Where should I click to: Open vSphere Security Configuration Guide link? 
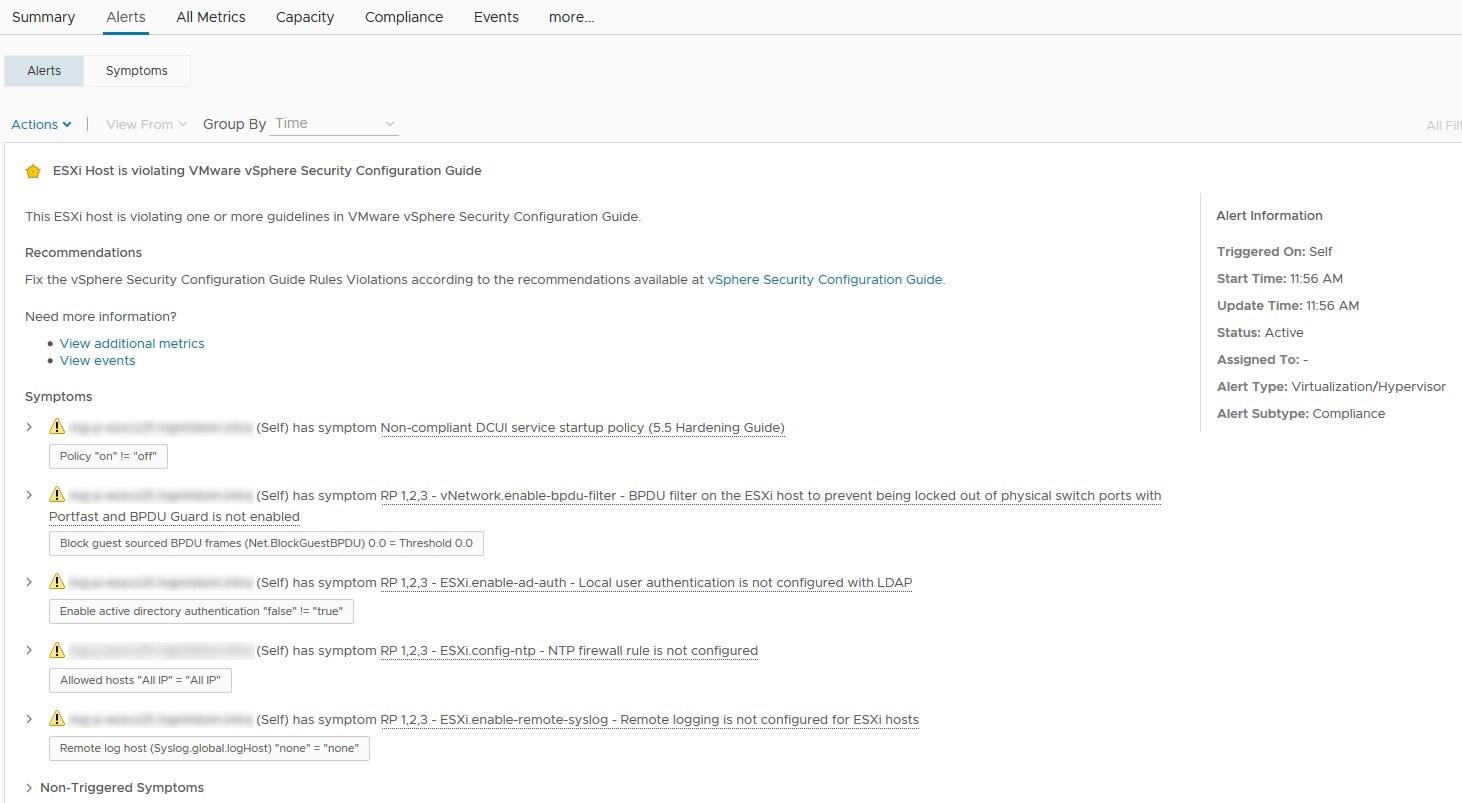pos(825,280)
